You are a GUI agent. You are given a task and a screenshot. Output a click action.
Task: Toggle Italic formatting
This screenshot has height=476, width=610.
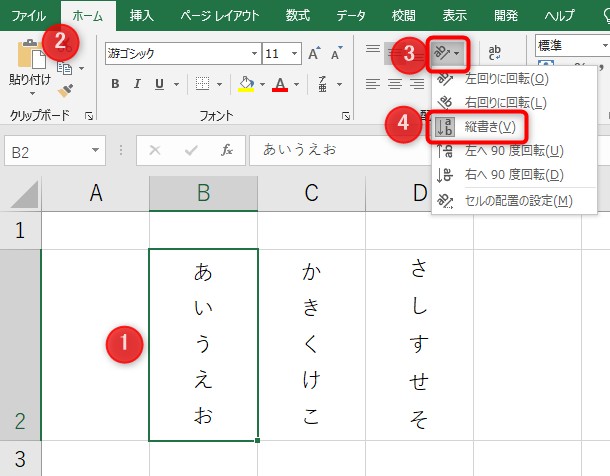[137, 84]
